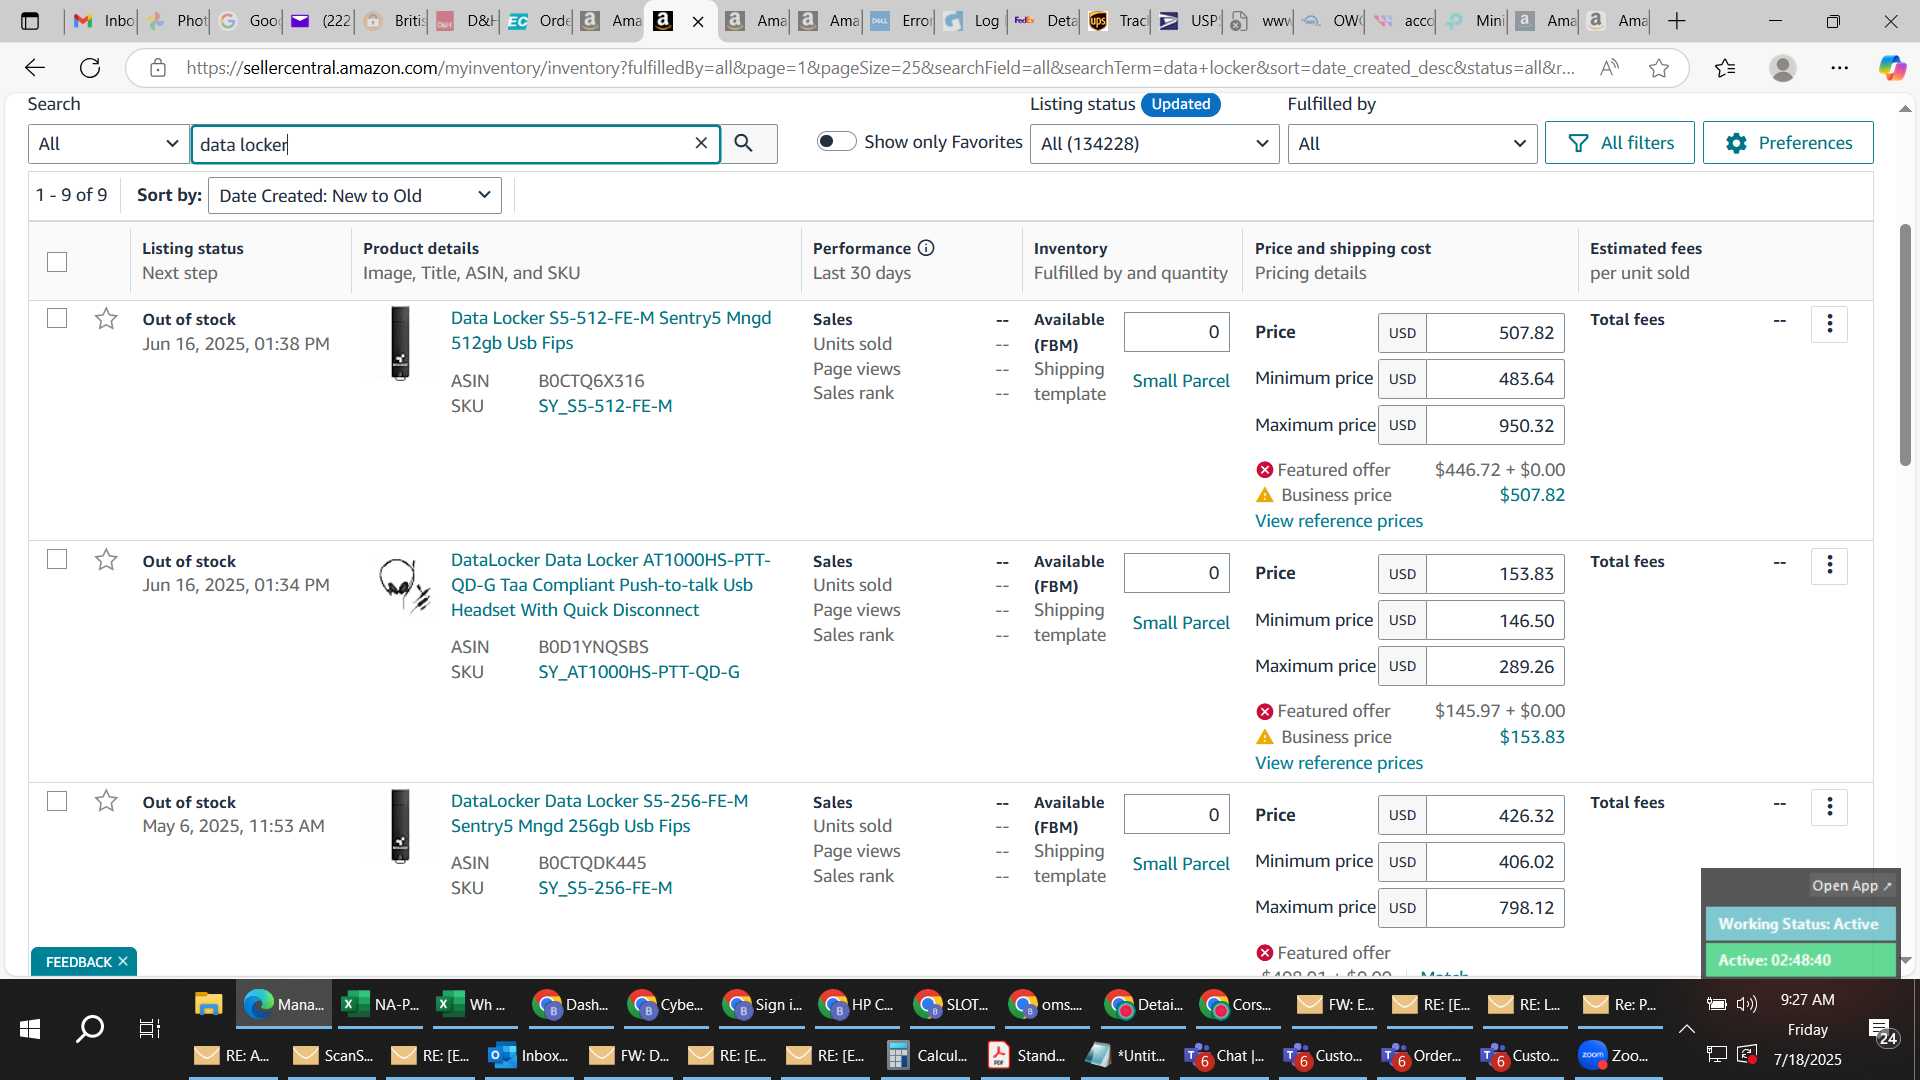Image resolution: width=1920 pixels, height=1080 pixels.
Task: Switch to USPS browser tab
Action: coord(1188,21)
